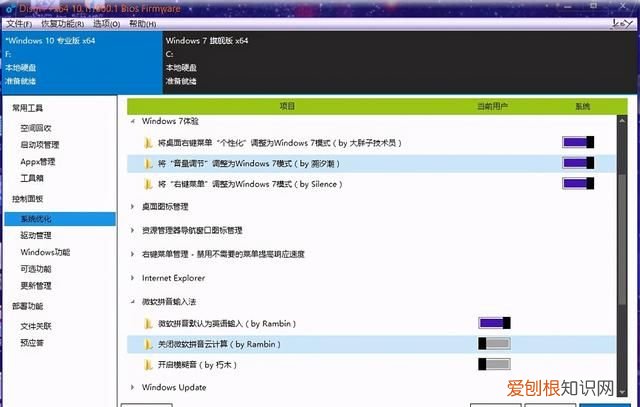Image resolution: width=640 pixels, height=407 pixels.
Task: Open 驱动管理 in the sidebar
Action: coord(36,236)
